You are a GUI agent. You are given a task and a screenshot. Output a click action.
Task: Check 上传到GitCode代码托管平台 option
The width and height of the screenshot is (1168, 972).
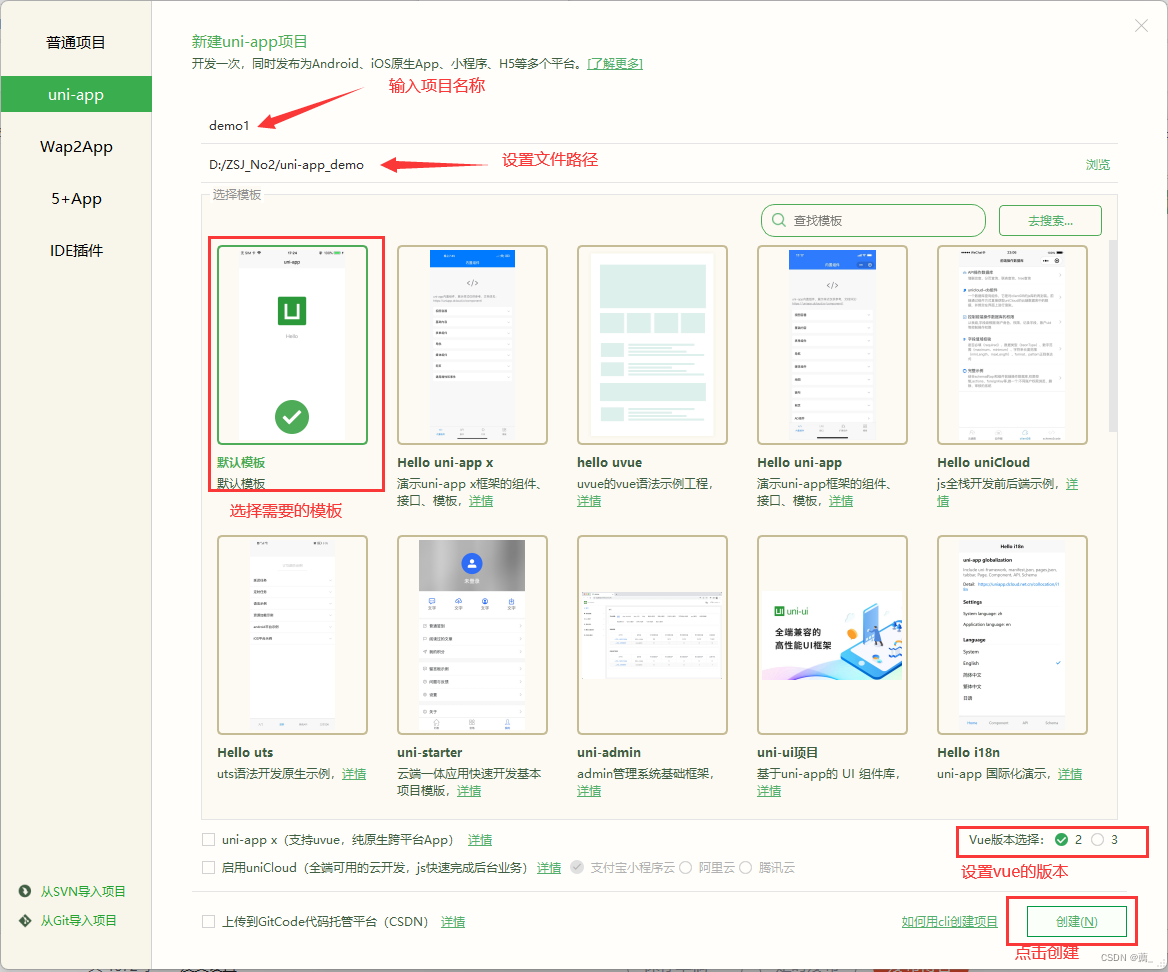coord(209,922)
